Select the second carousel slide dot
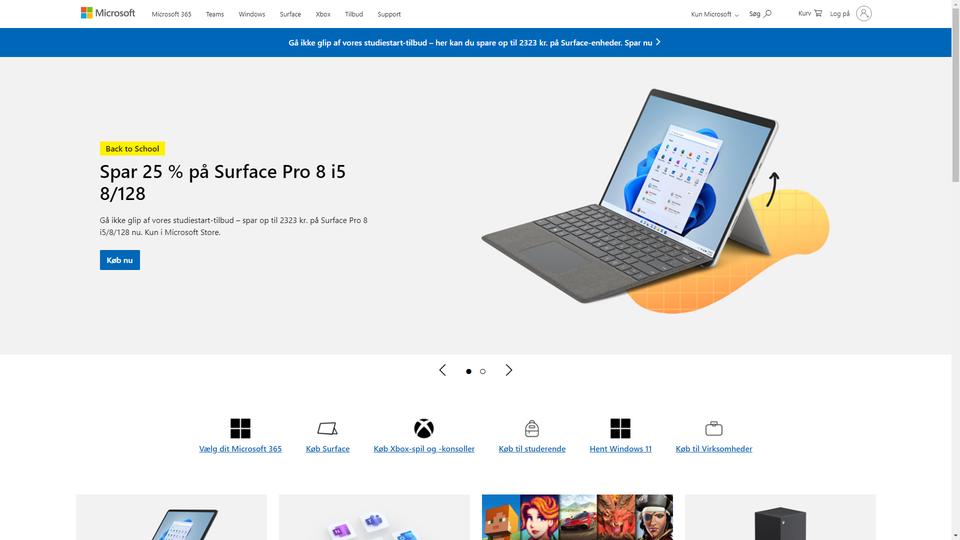This screenshot has height=540, width=960. point(483,371)
